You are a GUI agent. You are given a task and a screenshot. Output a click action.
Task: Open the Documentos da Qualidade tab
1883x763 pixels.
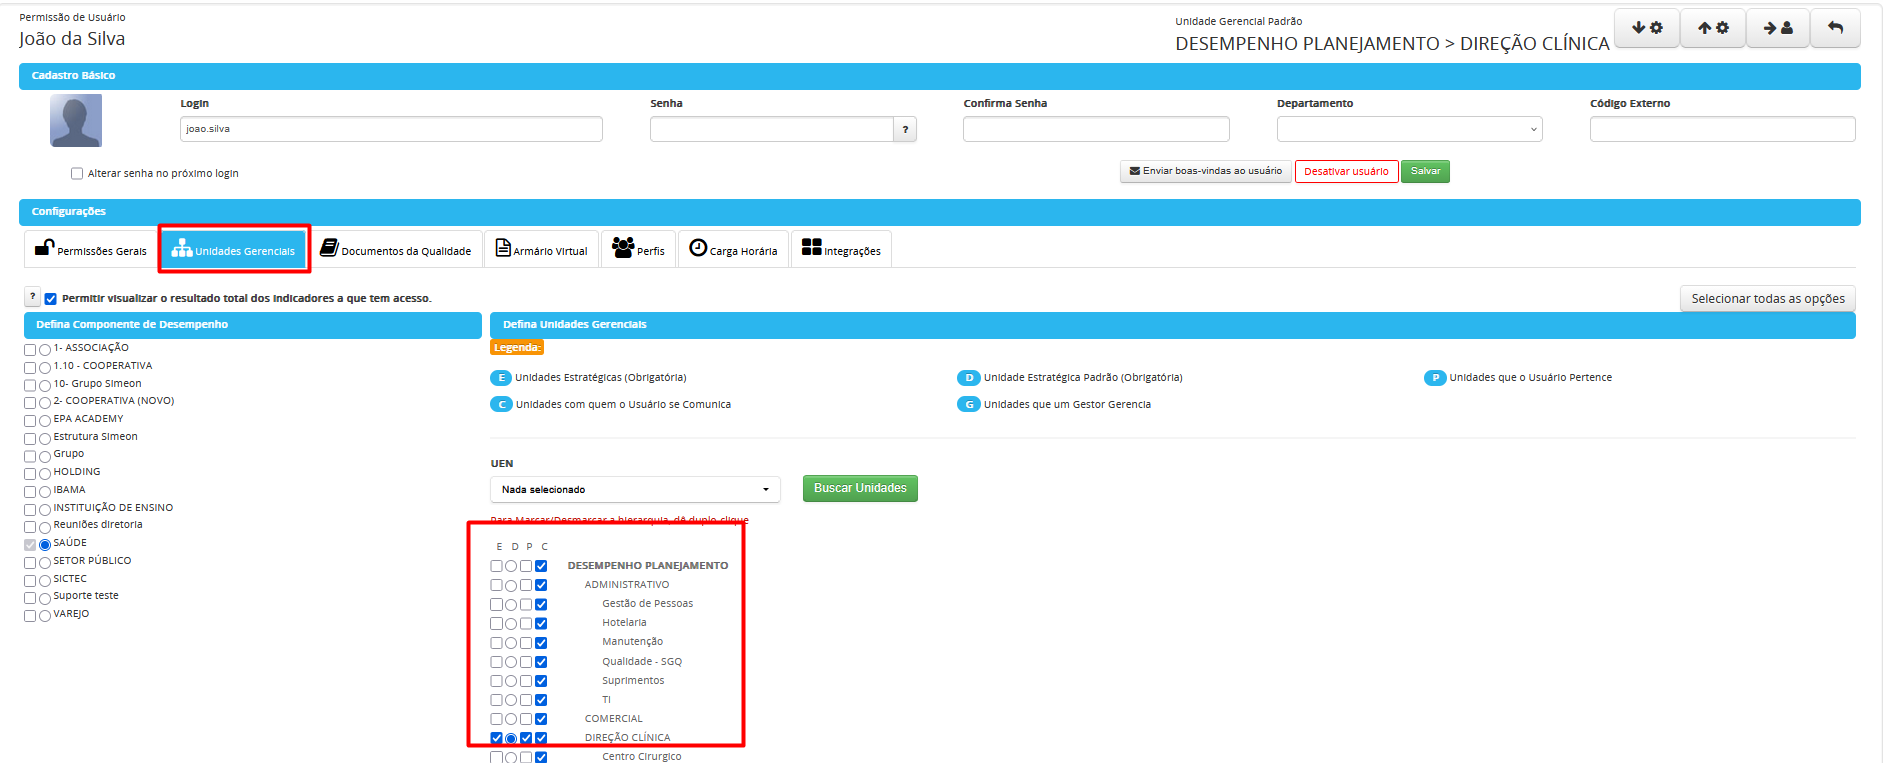point(396,250)
